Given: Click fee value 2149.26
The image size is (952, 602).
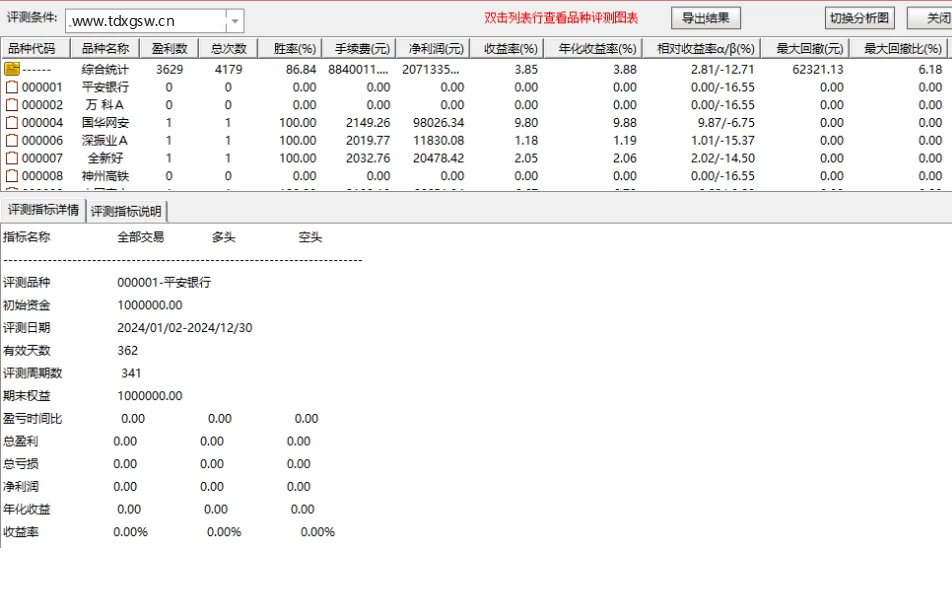Looking at the screenshot, I should (368, 123).
